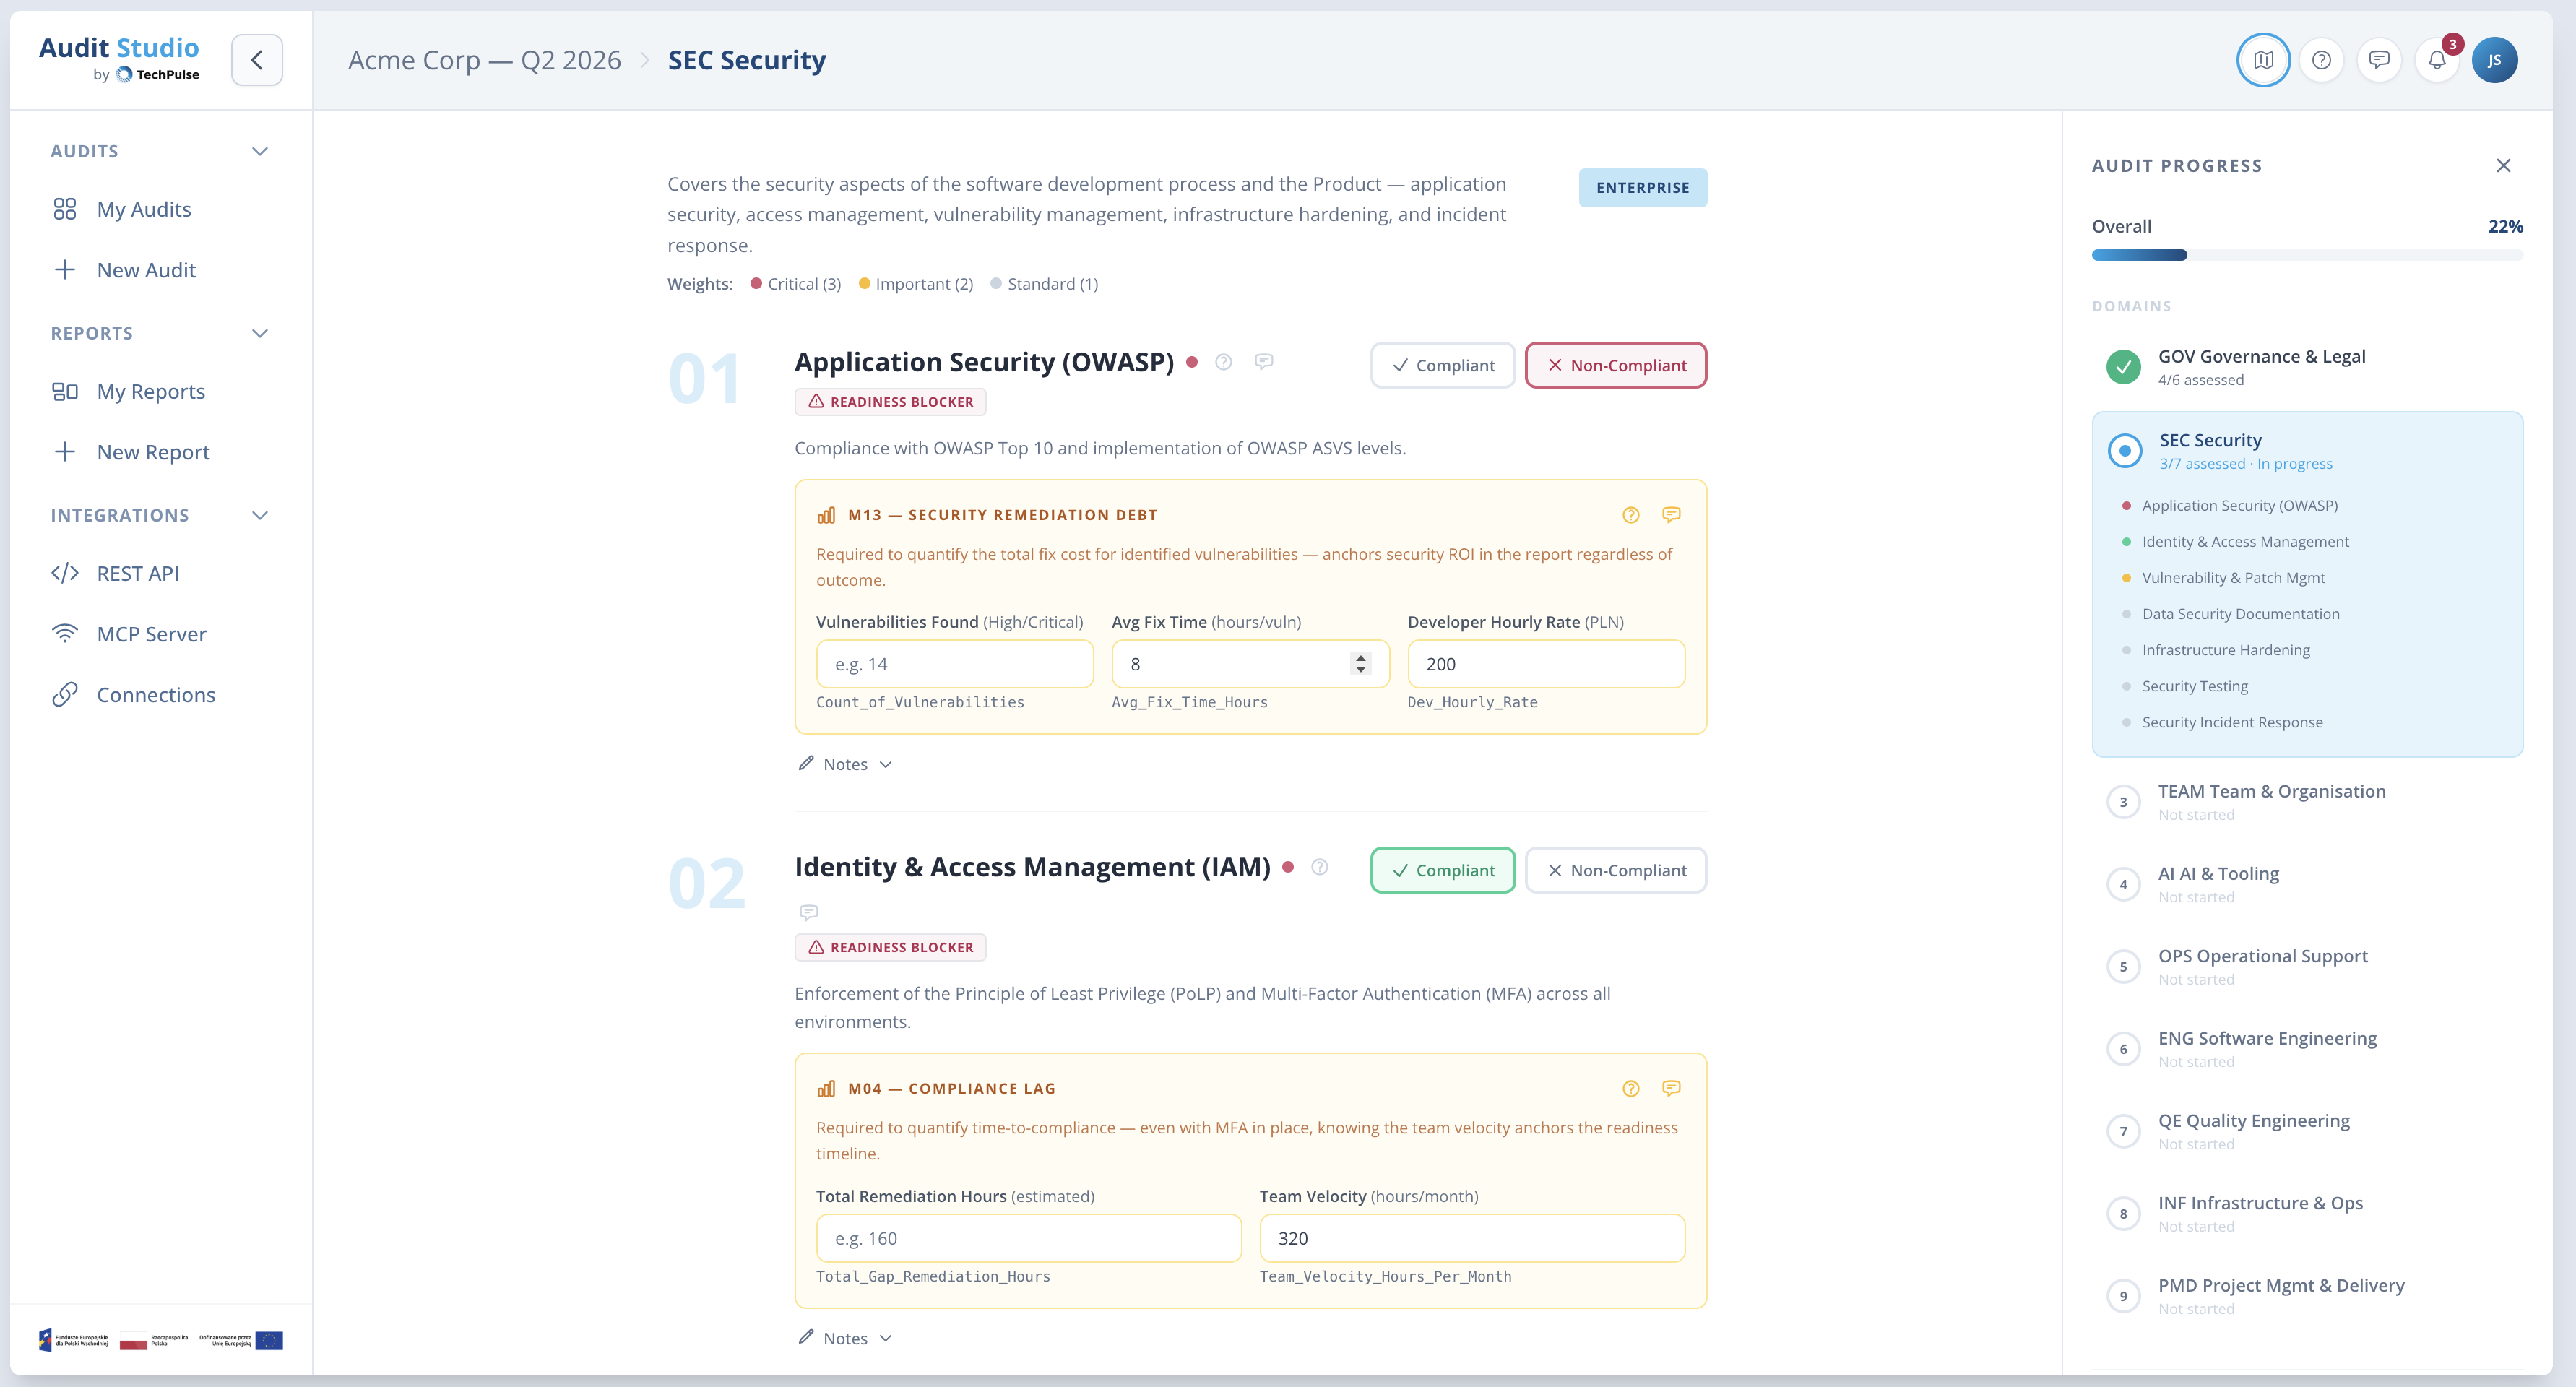This screenshot has width=2576, height=1387.
Task: Expand Notes under Identity & Access Management
Action: [846, 1338]
